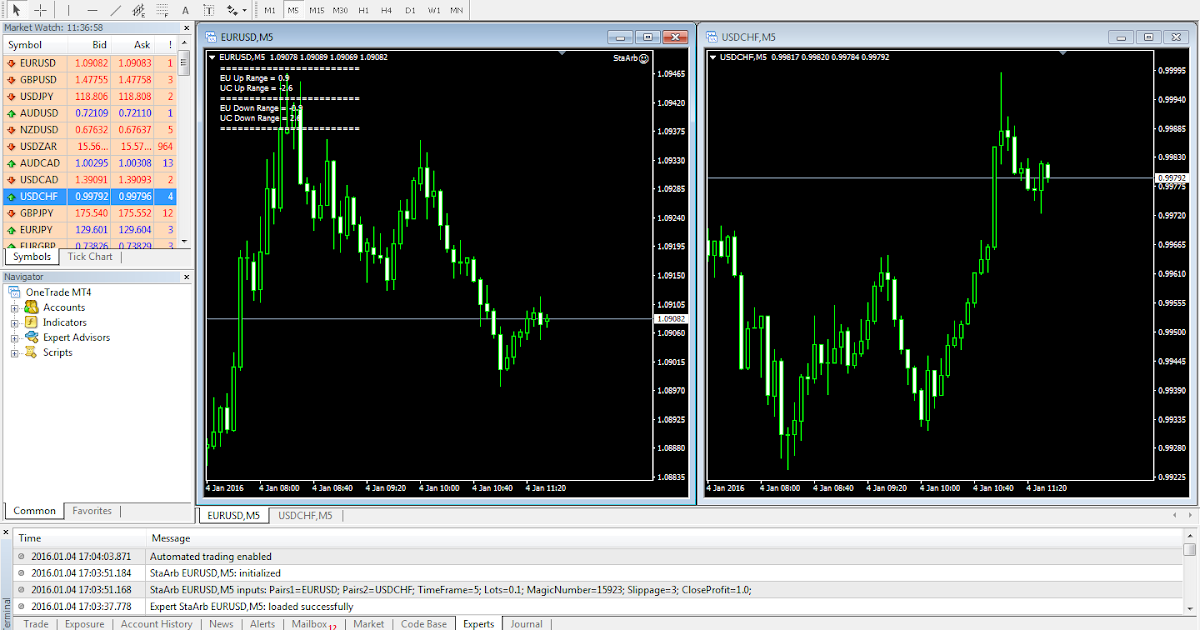Close the Market Watch panel

click(187, 29)
